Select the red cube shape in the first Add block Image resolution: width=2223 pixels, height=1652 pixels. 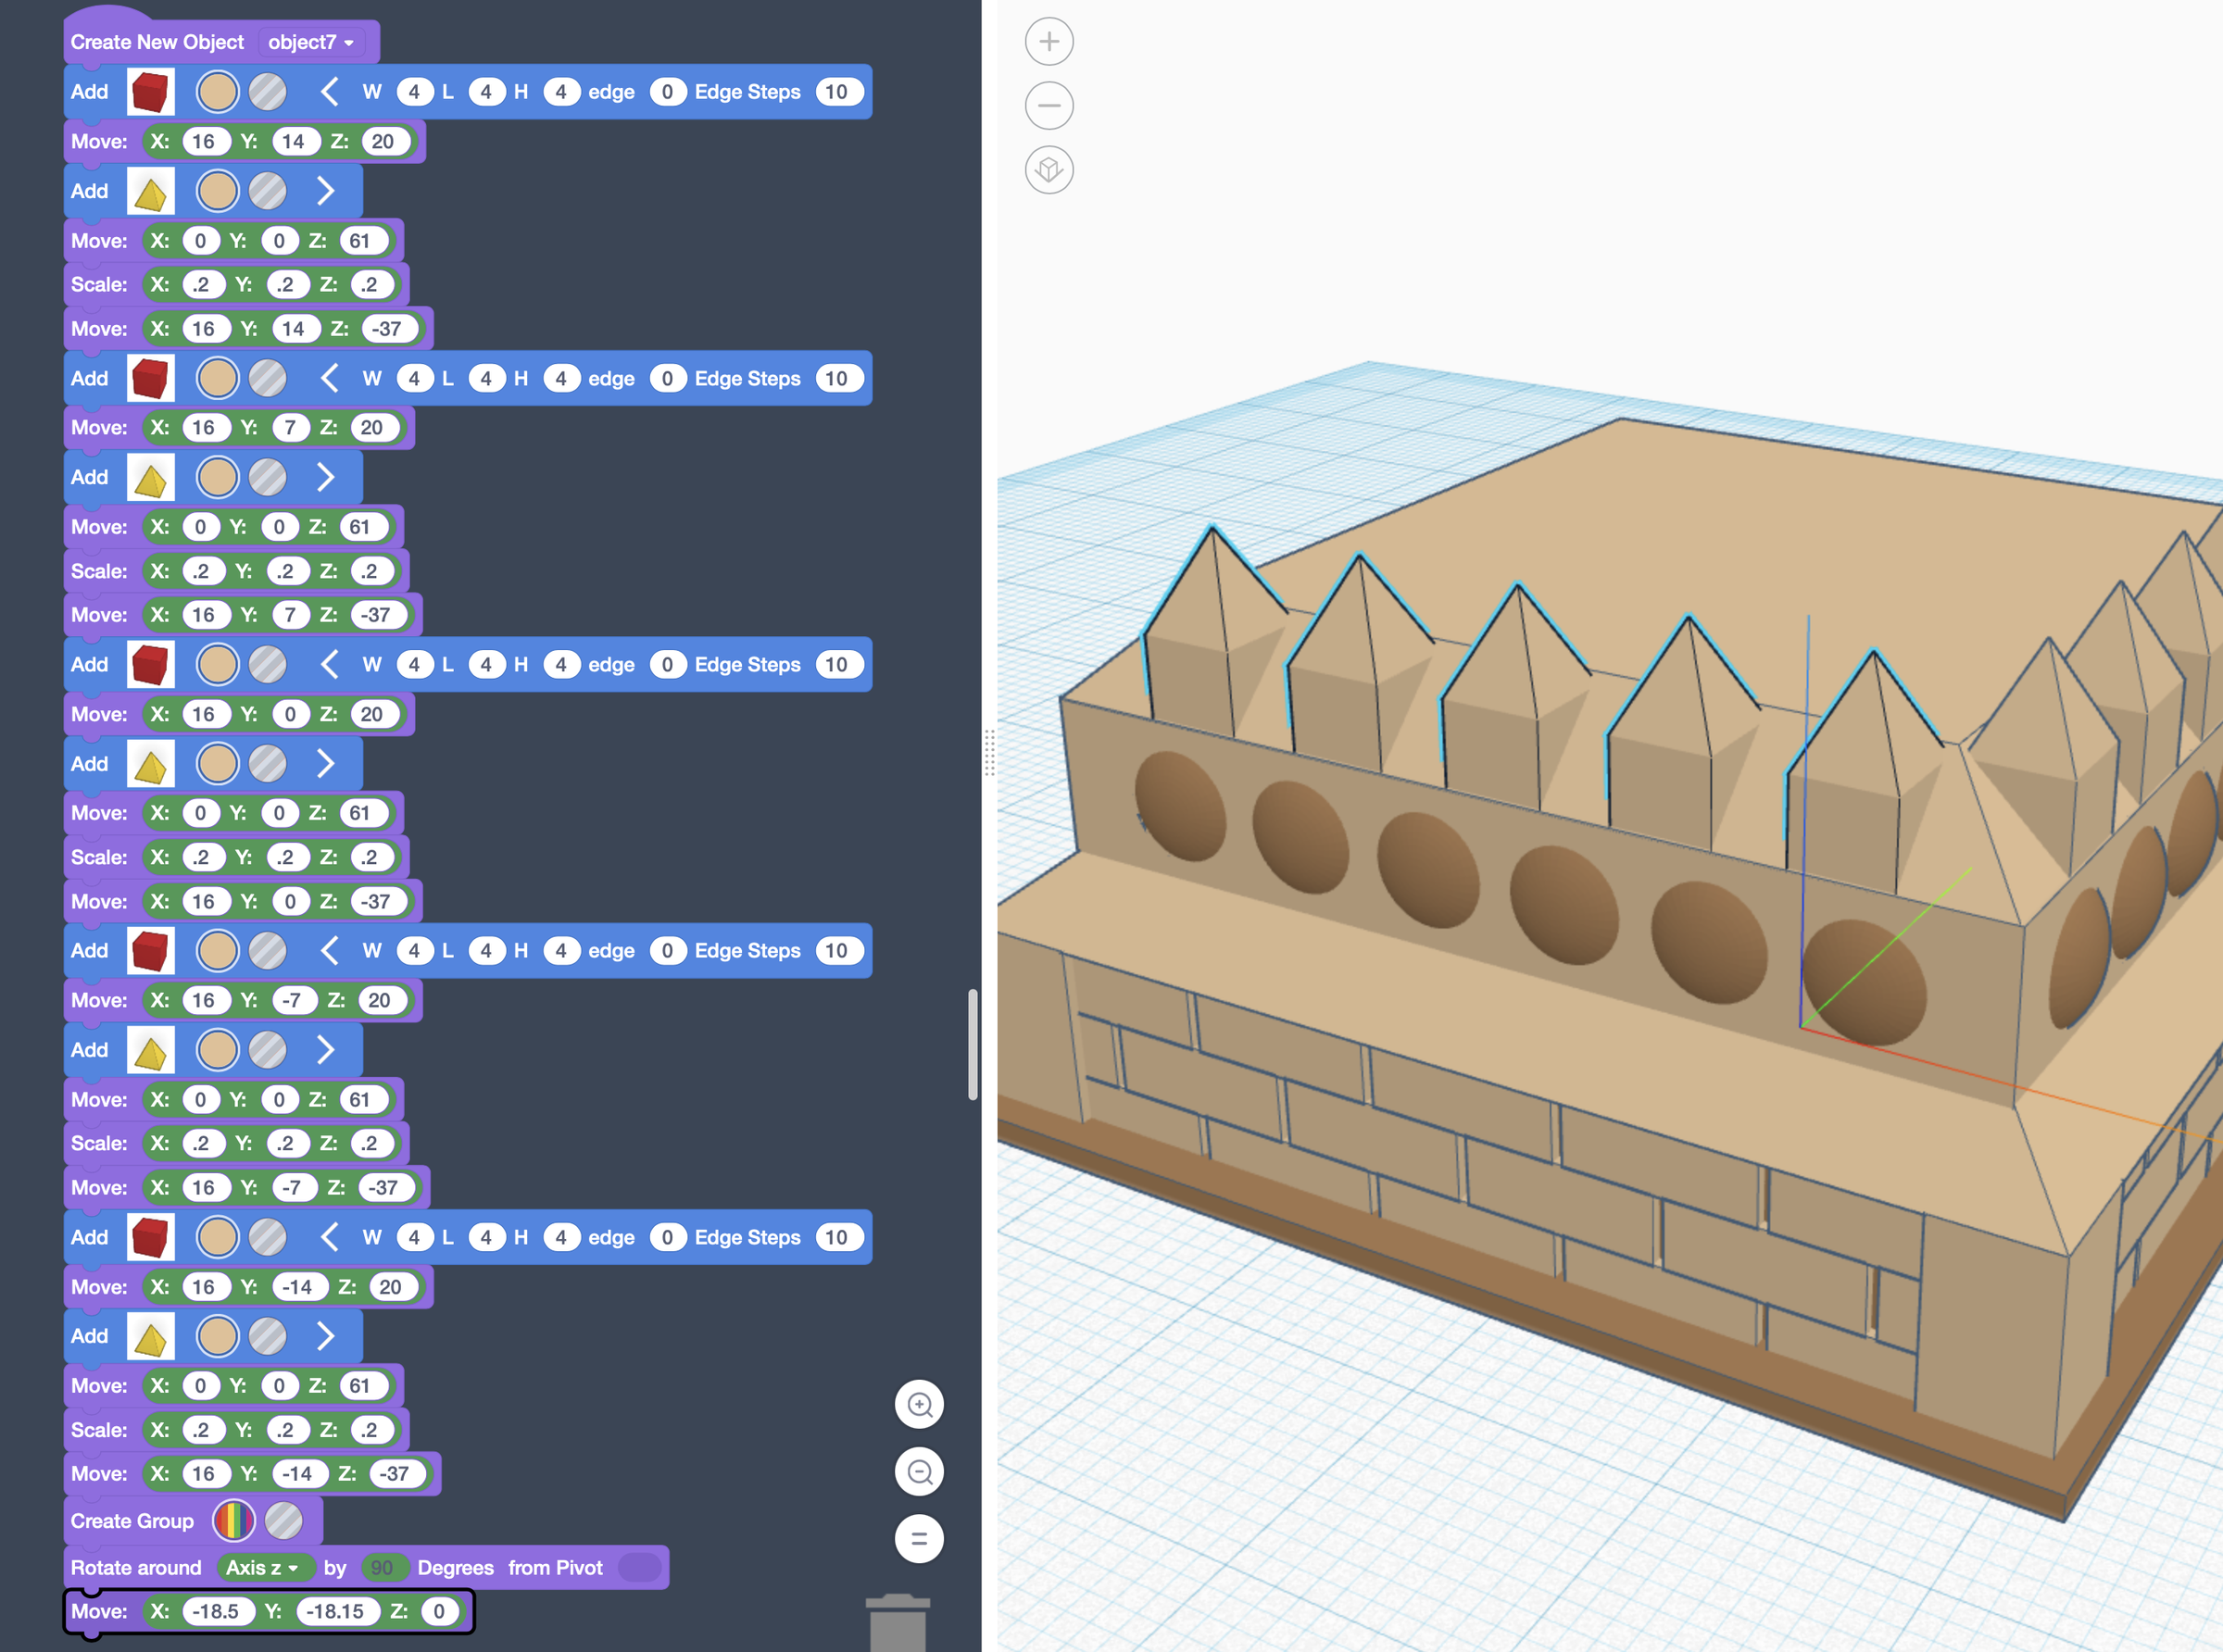click(x=151, y=91)
